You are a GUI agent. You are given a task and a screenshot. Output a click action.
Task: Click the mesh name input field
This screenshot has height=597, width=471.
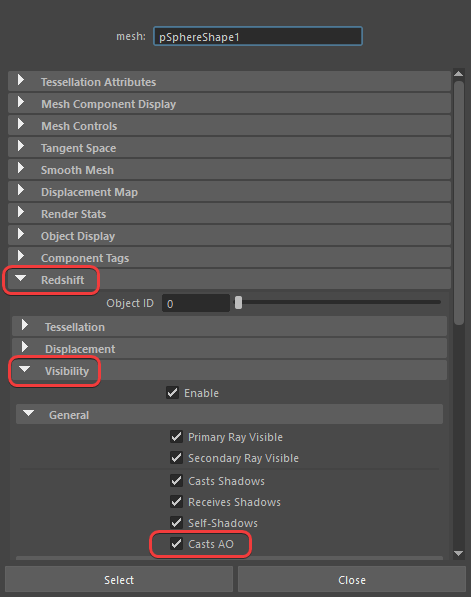(x=258, y=37)
